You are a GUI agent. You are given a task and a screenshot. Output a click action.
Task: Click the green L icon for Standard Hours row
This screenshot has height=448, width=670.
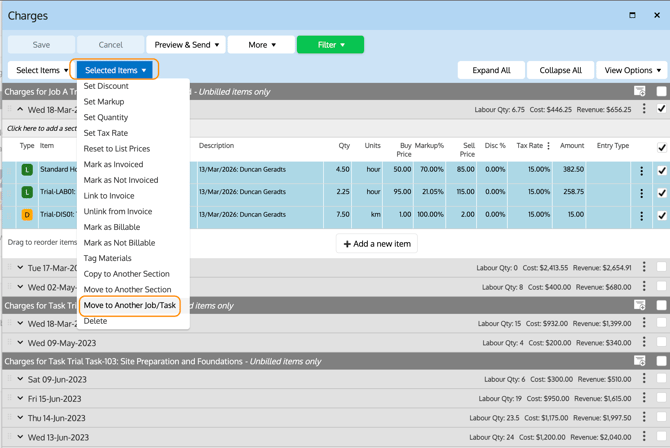(27, 170)
